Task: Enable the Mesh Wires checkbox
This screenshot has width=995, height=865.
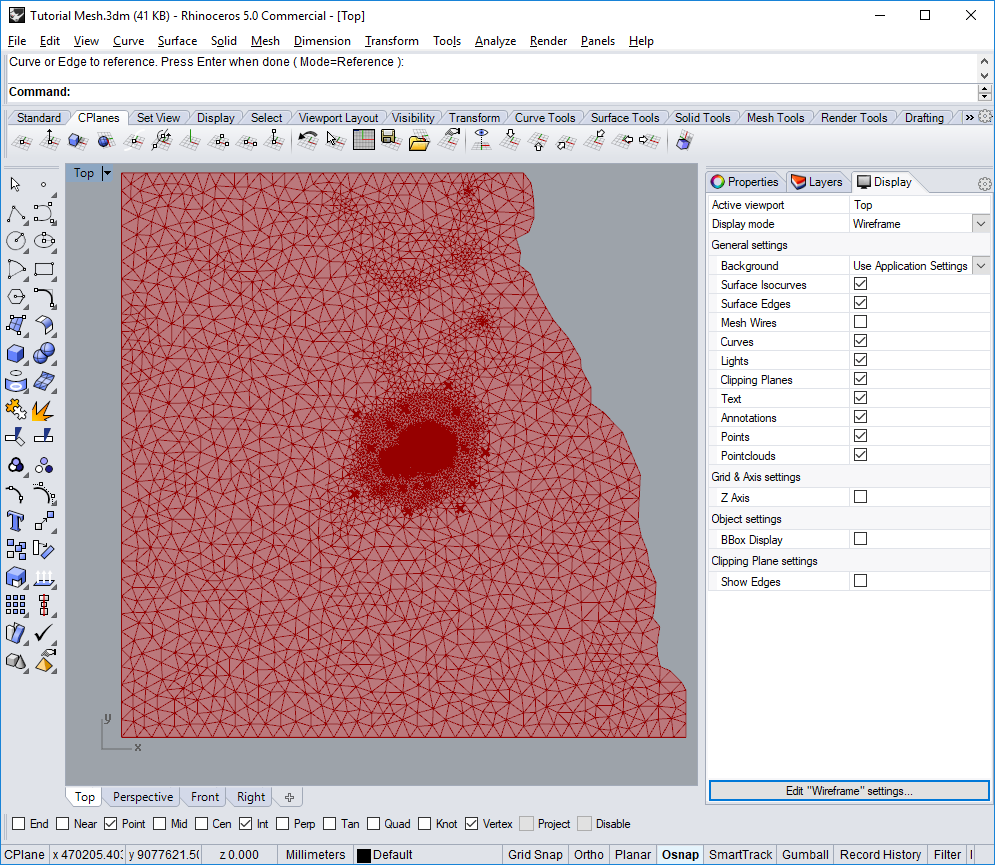Action: point(860,322)
